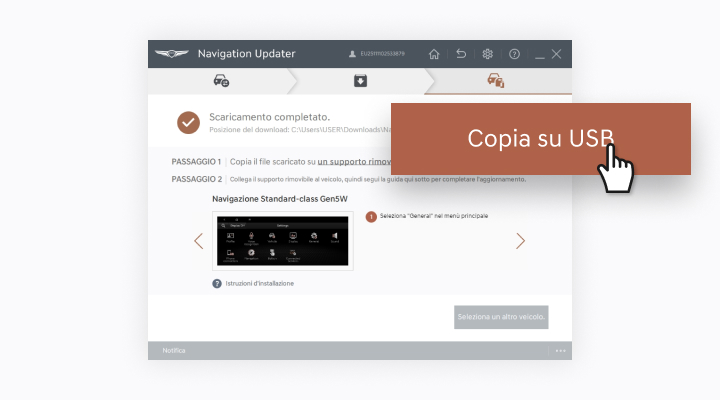720x400 pixels.
Task: Click the download completed checkmark icon
Action: (188, 122)
